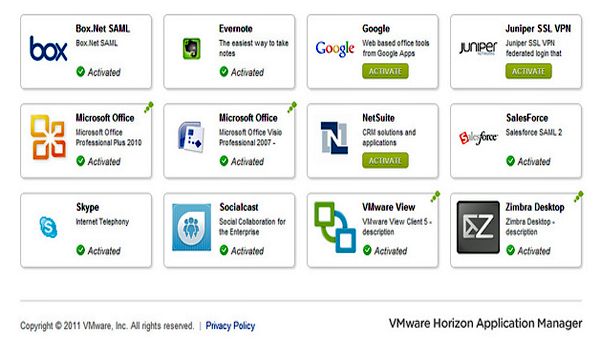
Task: Select the Microsoft Office Visio icon
Action: click(x=191, y=137)
